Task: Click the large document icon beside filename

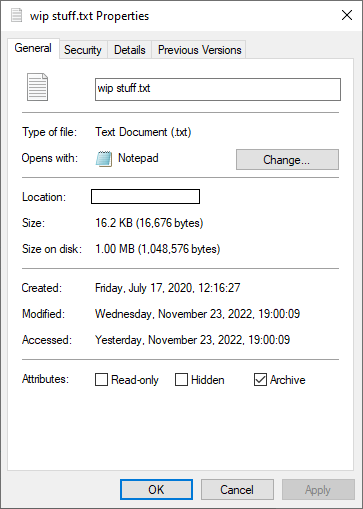Action: pyautogui.click(x=37, y=87)
